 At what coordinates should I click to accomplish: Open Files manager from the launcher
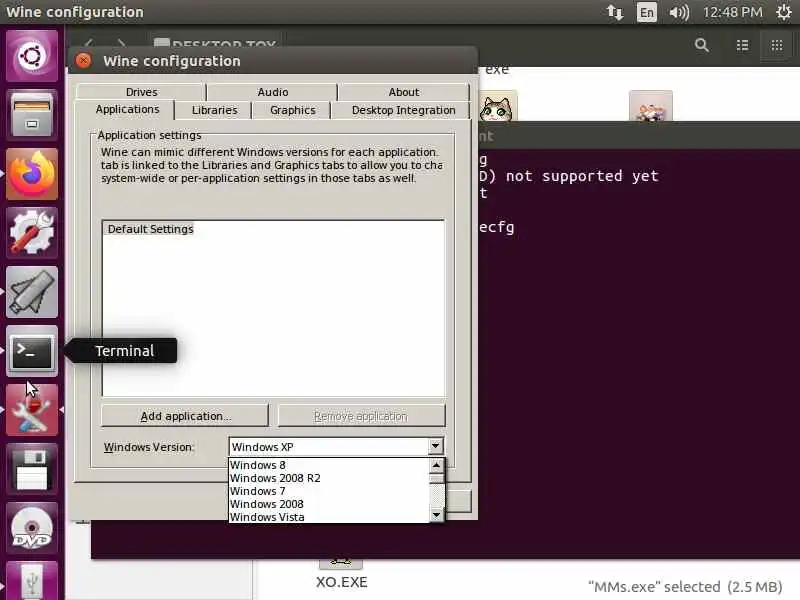point(32,114)
